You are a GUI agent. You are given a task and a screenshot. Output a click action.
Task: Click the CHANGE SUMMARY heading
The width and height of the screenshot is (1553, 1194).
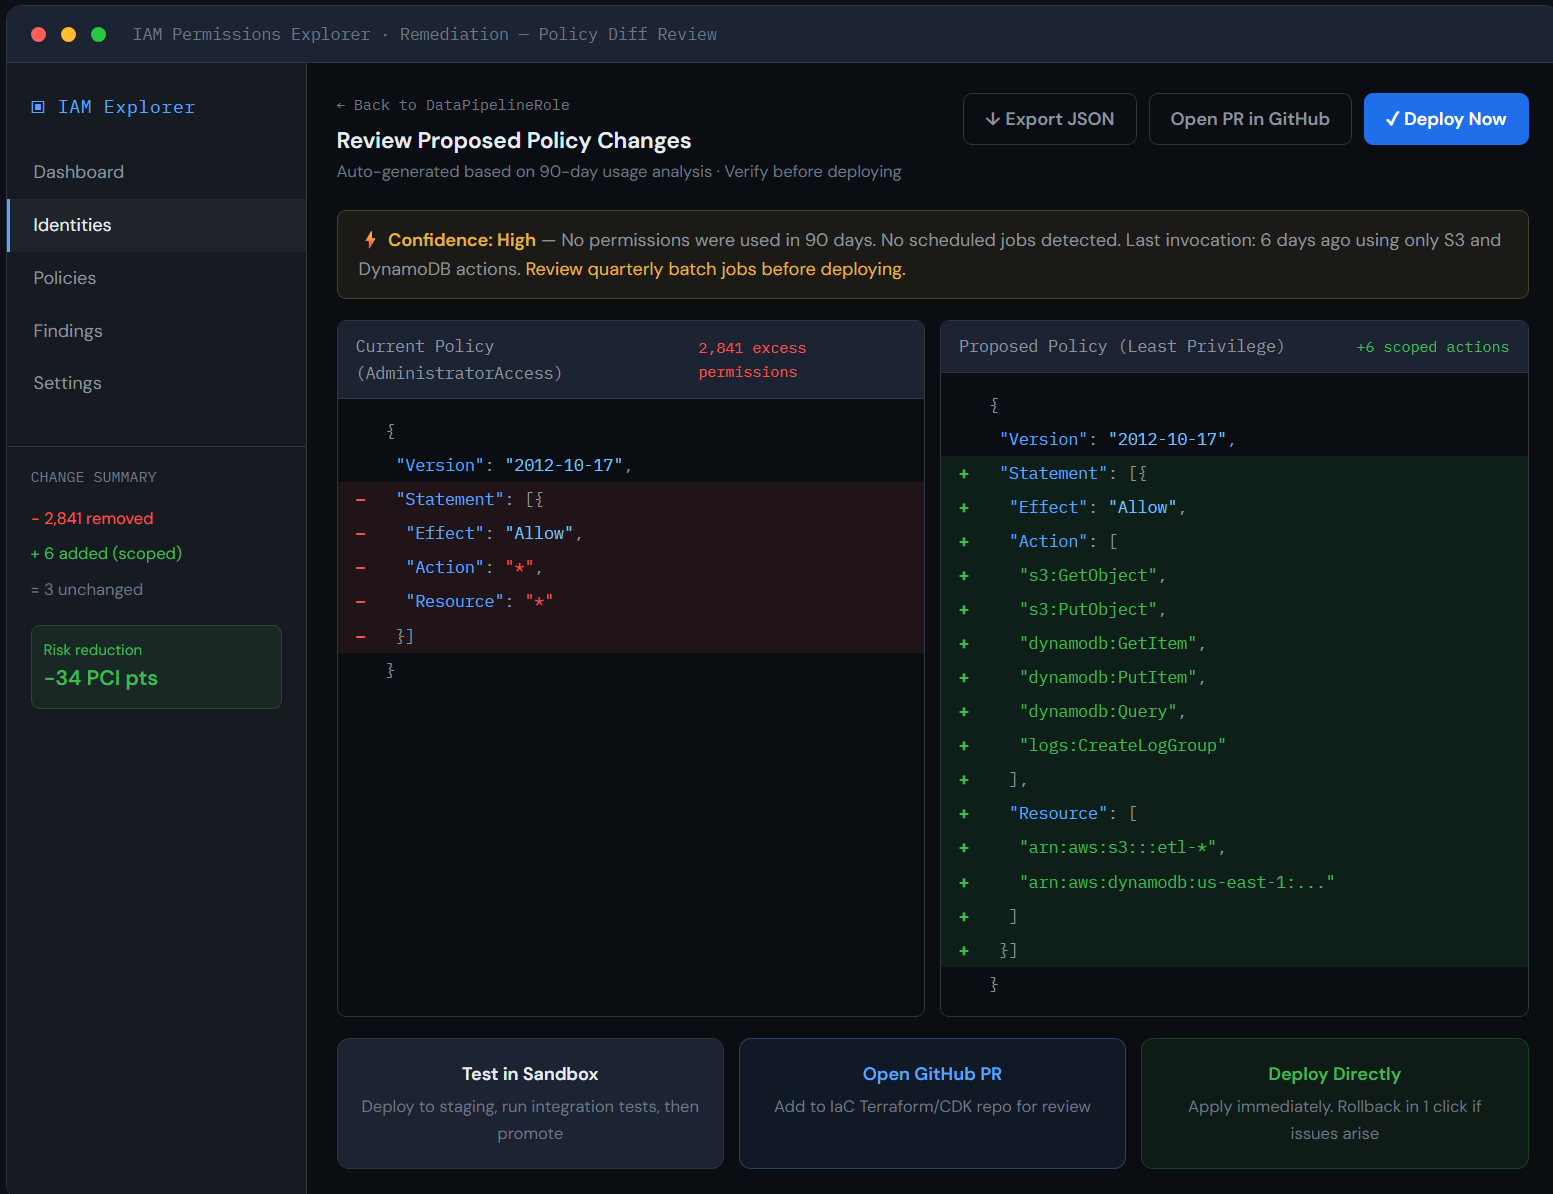[x=94, y=477]
